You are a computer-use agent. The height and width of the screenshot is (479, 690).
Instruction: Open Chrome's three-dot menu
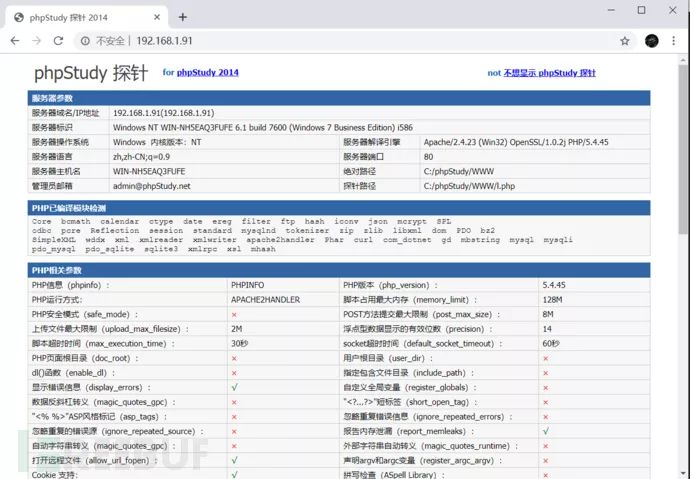point(673,41)
